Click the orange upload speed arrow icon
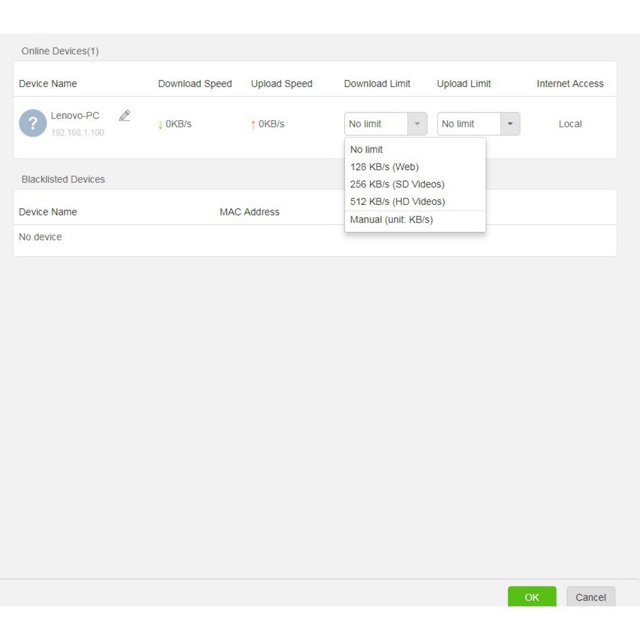Image resolution: width=640 pixels, height=640 pixels. pos(253,124)
